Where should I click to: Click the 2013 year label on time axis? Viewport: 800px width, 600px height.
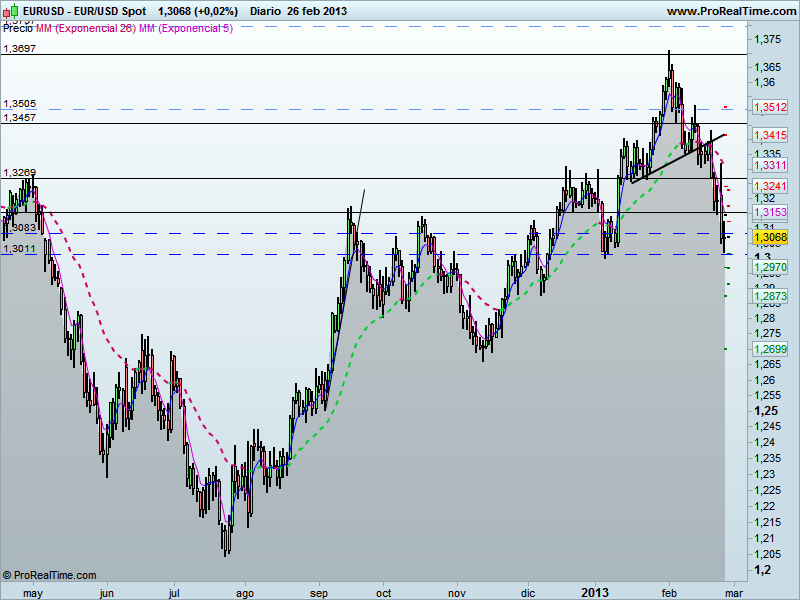coord(595,593)
